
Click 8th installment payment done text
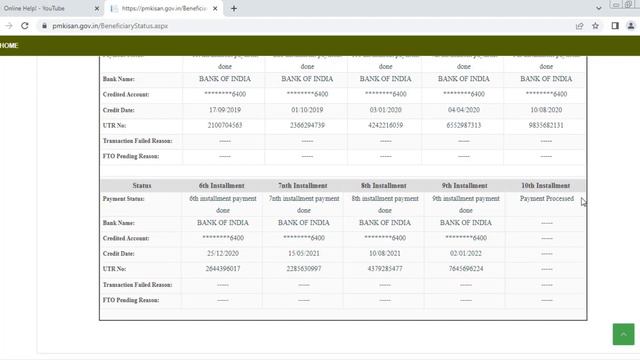[384, 204]
